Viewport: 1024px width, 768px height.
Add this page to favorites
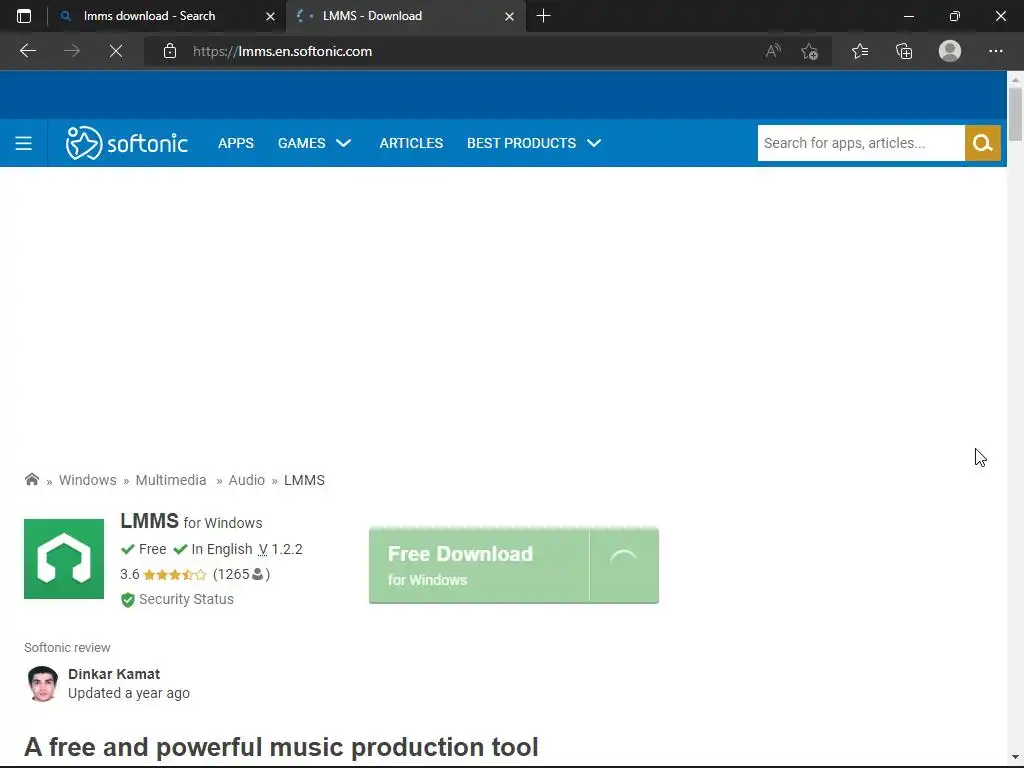[810, 51]
